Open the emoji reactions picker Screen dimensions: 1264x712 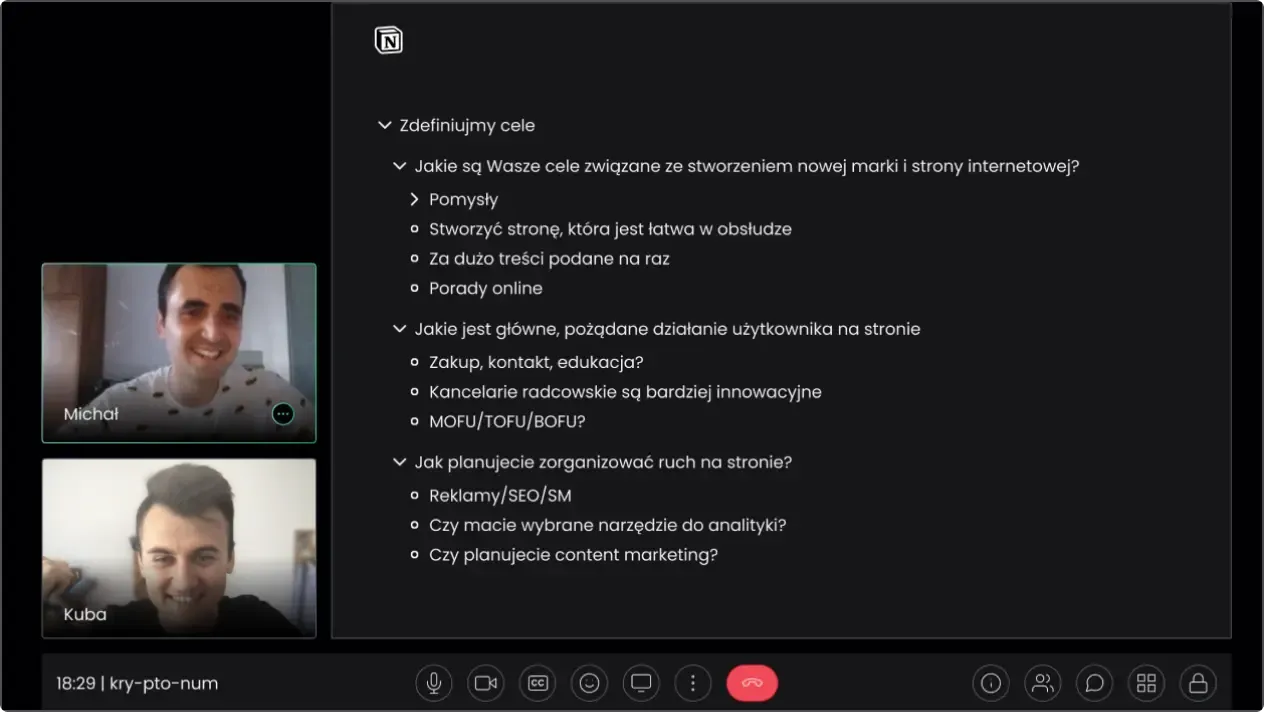click(589, 683)
